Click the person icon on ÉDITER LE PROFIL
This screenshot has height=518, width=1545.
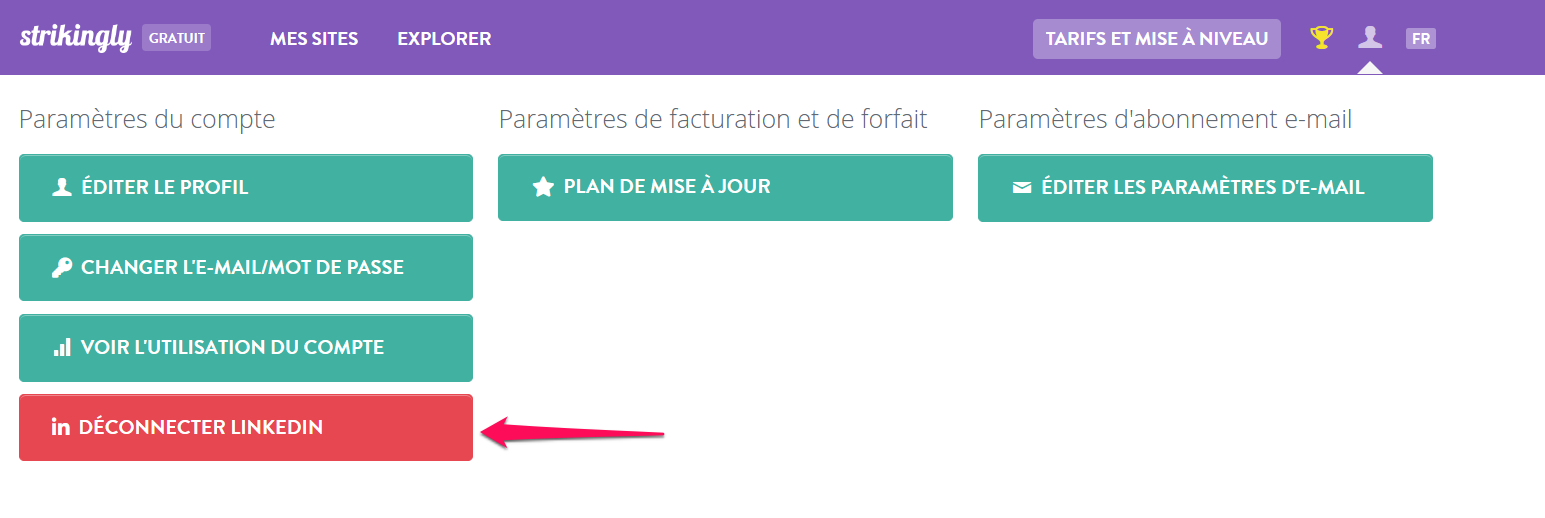(x=62, y=187)
